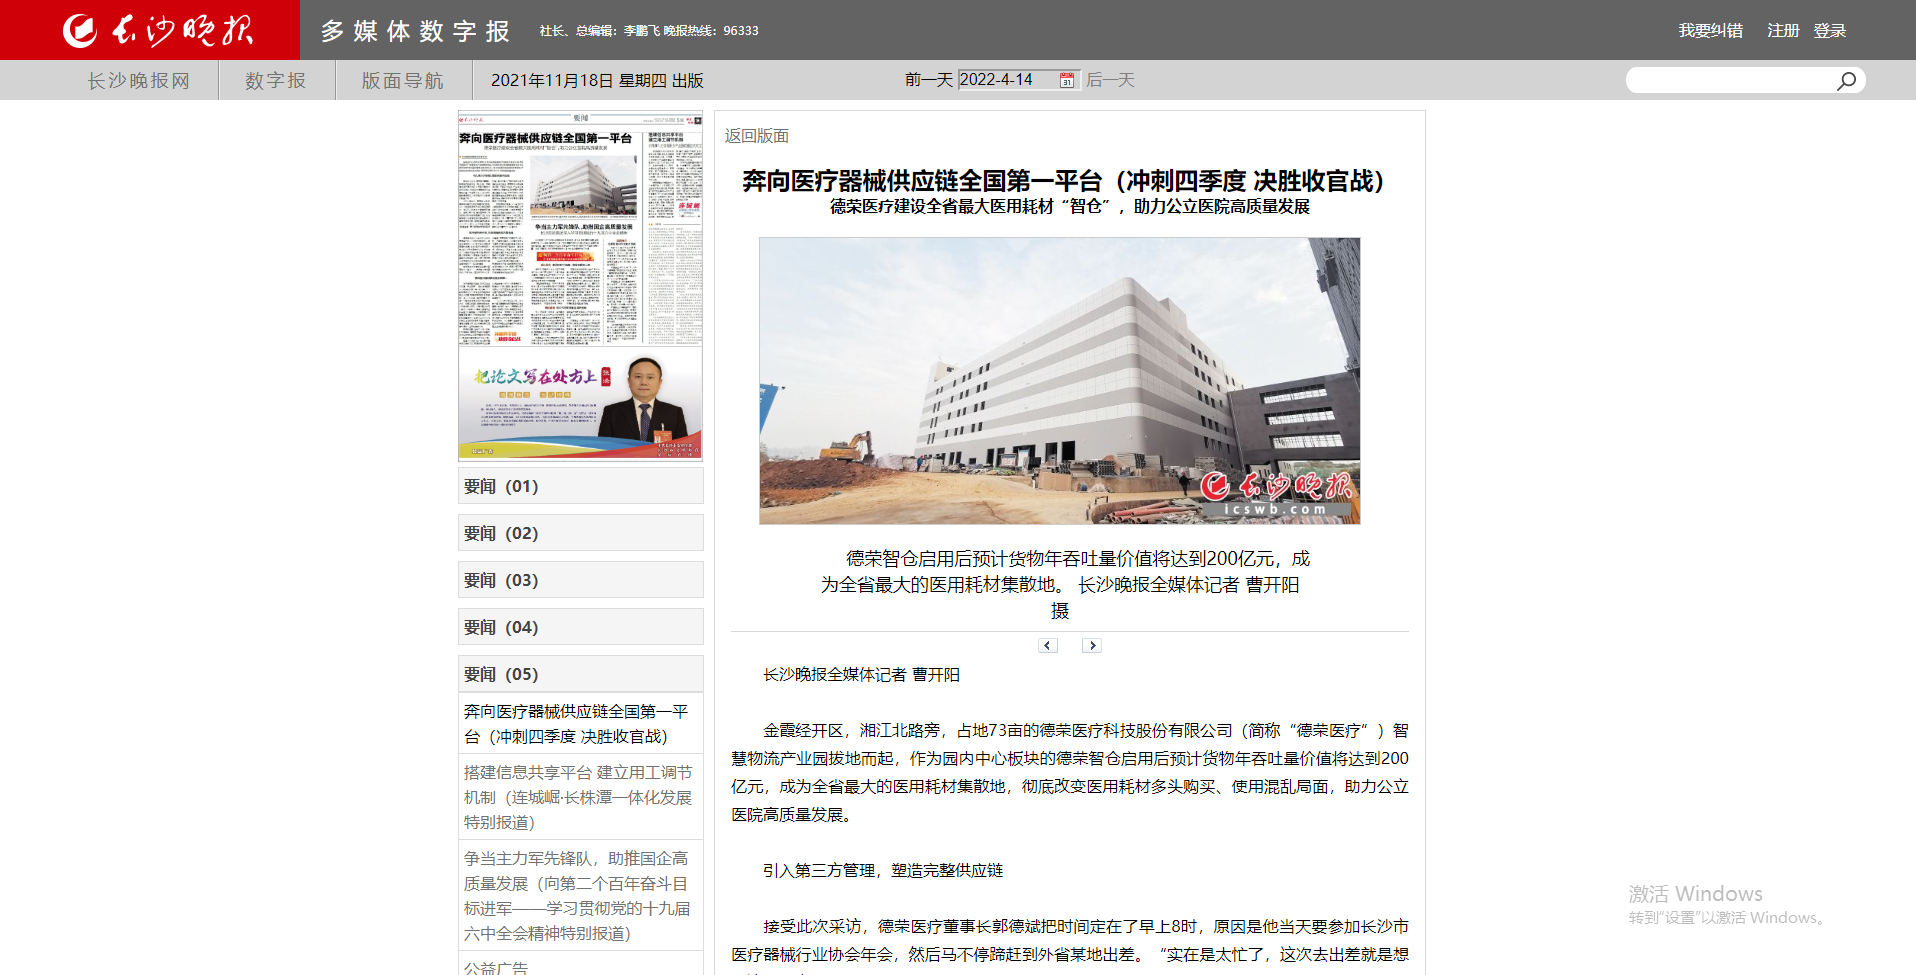
Task: Open 后一天 to view the next day
Action: pyautogui.click(x=1109, y=79)
